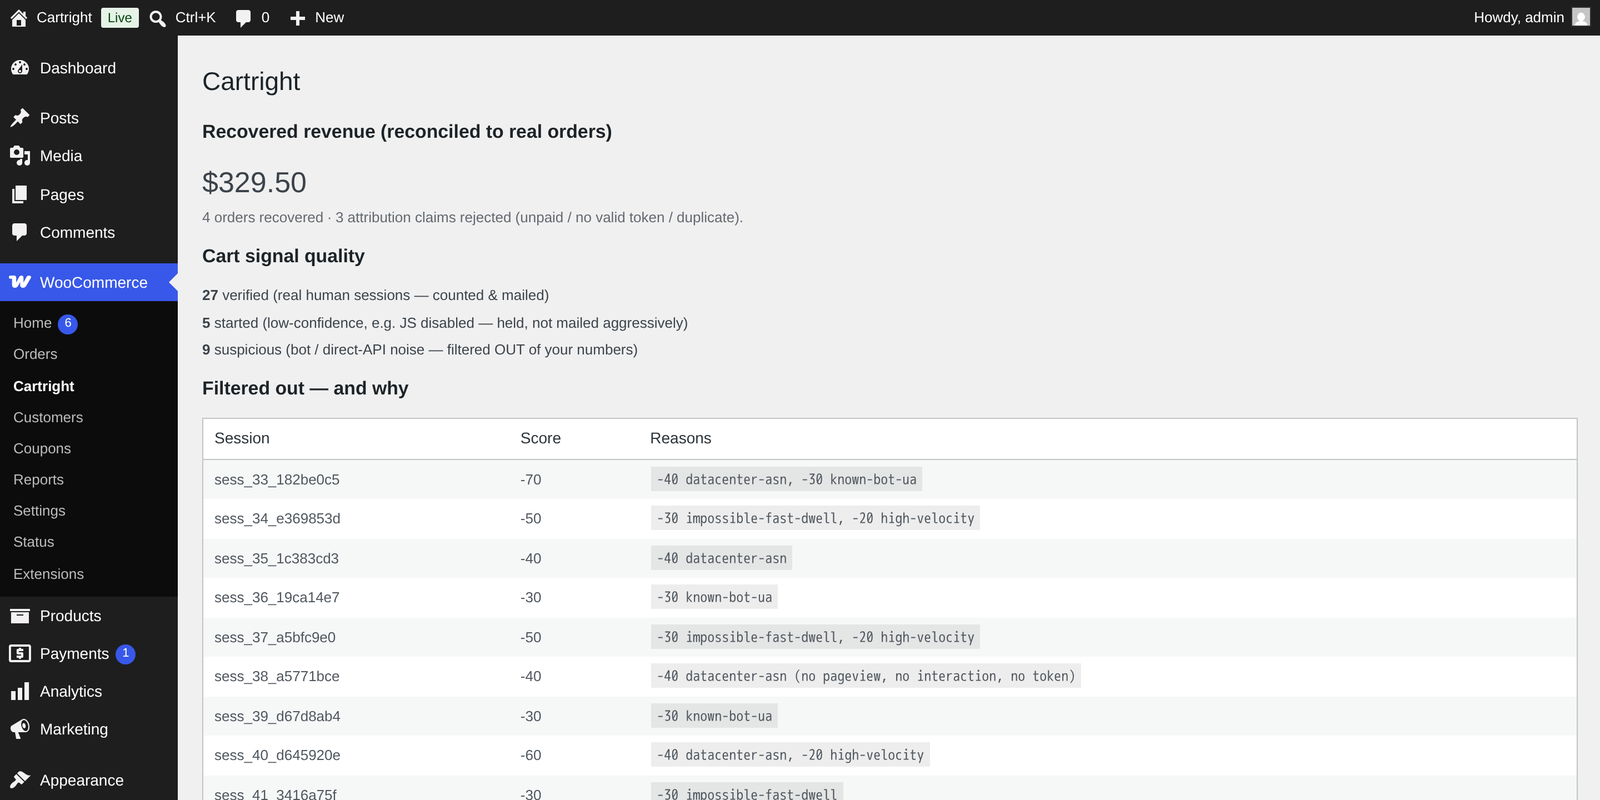Select the Cartright submenu item
This screenshot has height=800, width=1600.
44,386
